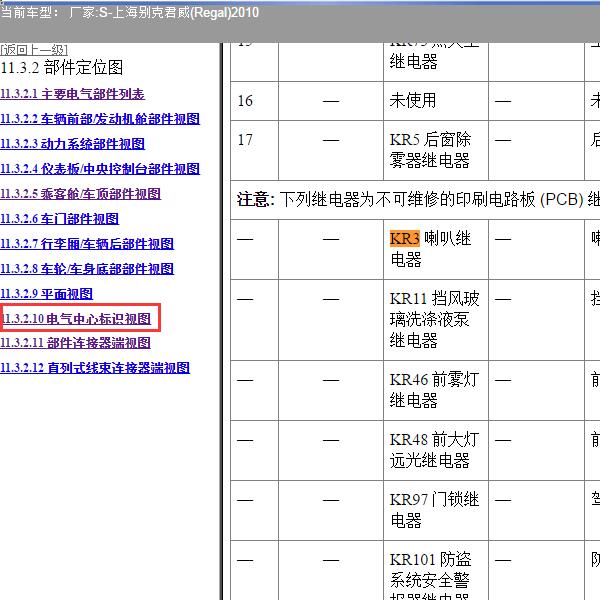Click the highlighted KR3 text
This screenshot has height=600, width=600.
click(405, 238)
